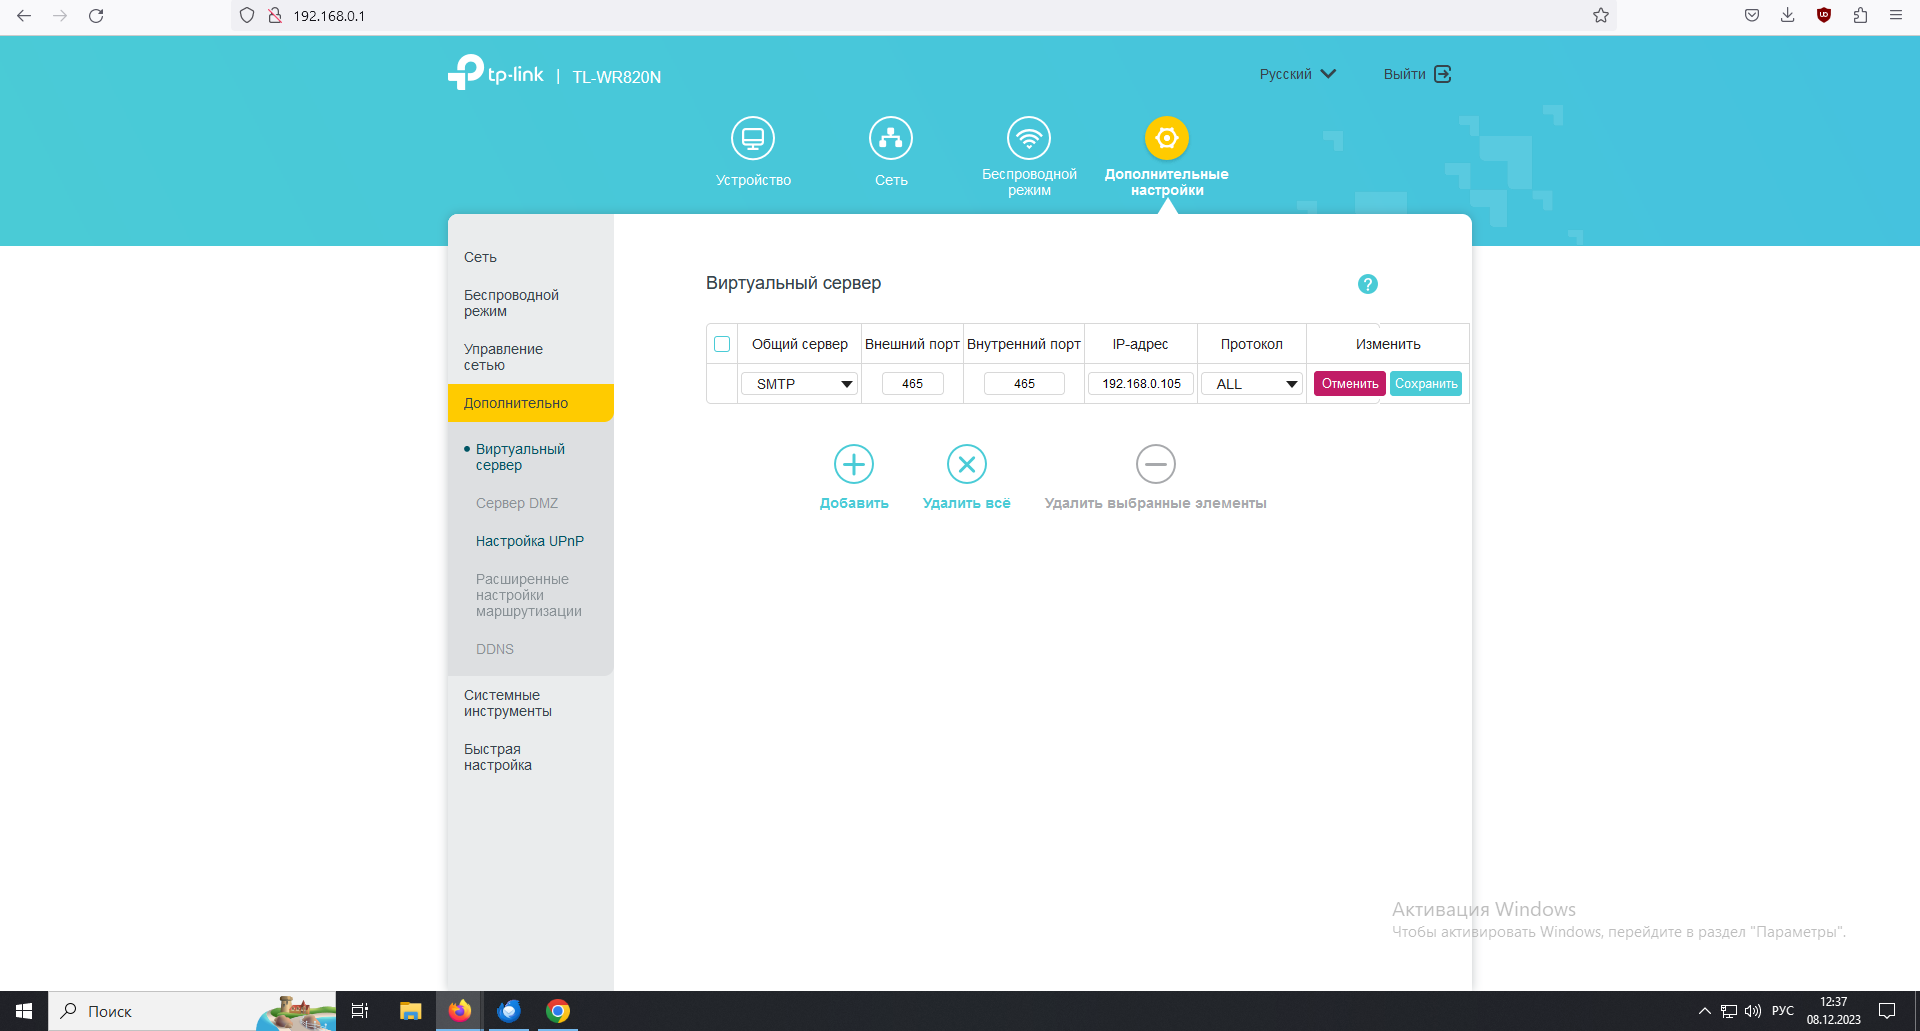Click the tp-link logo

495,73
